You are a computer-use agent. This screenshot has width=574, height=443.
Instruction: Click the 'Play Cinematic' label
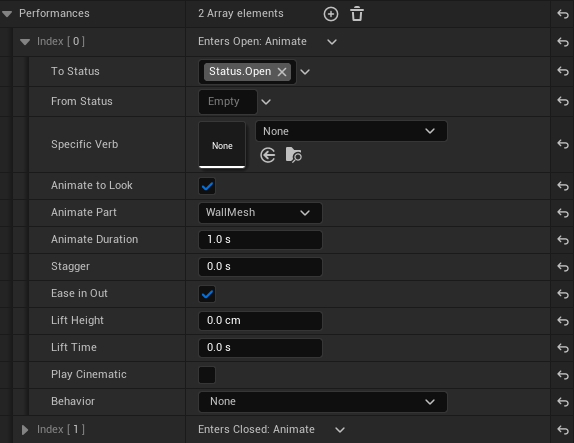click(89, 374)
